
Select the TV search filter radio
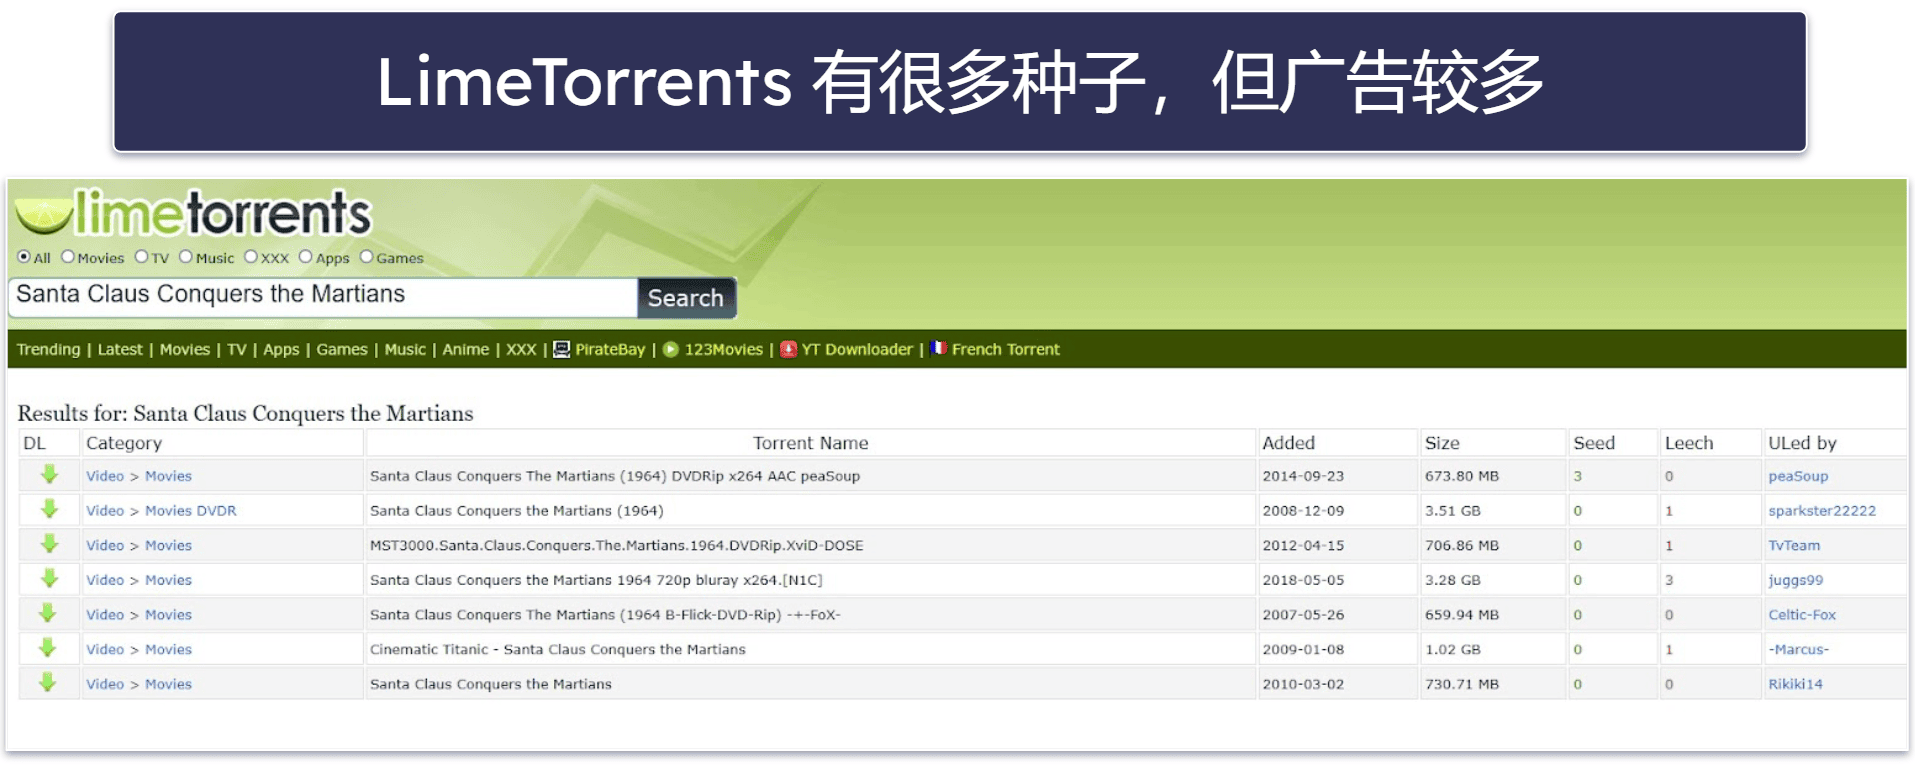tap(142, 257)
